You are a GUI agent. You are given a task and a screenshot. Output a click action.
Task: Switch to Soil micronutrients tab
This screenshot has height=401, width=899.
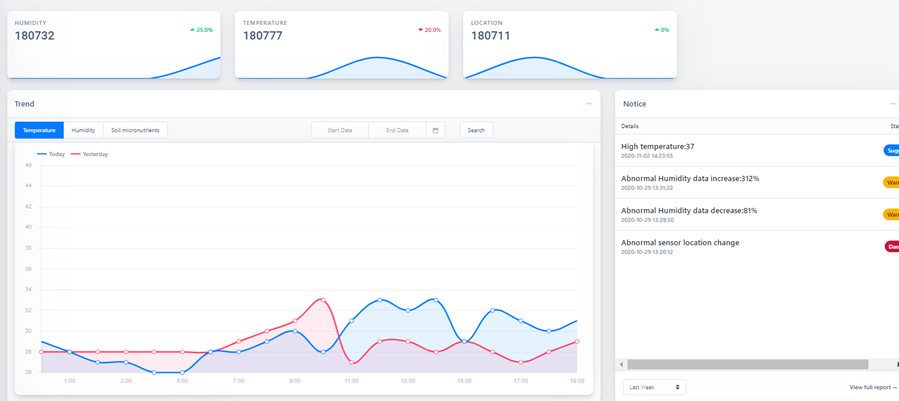135,130
